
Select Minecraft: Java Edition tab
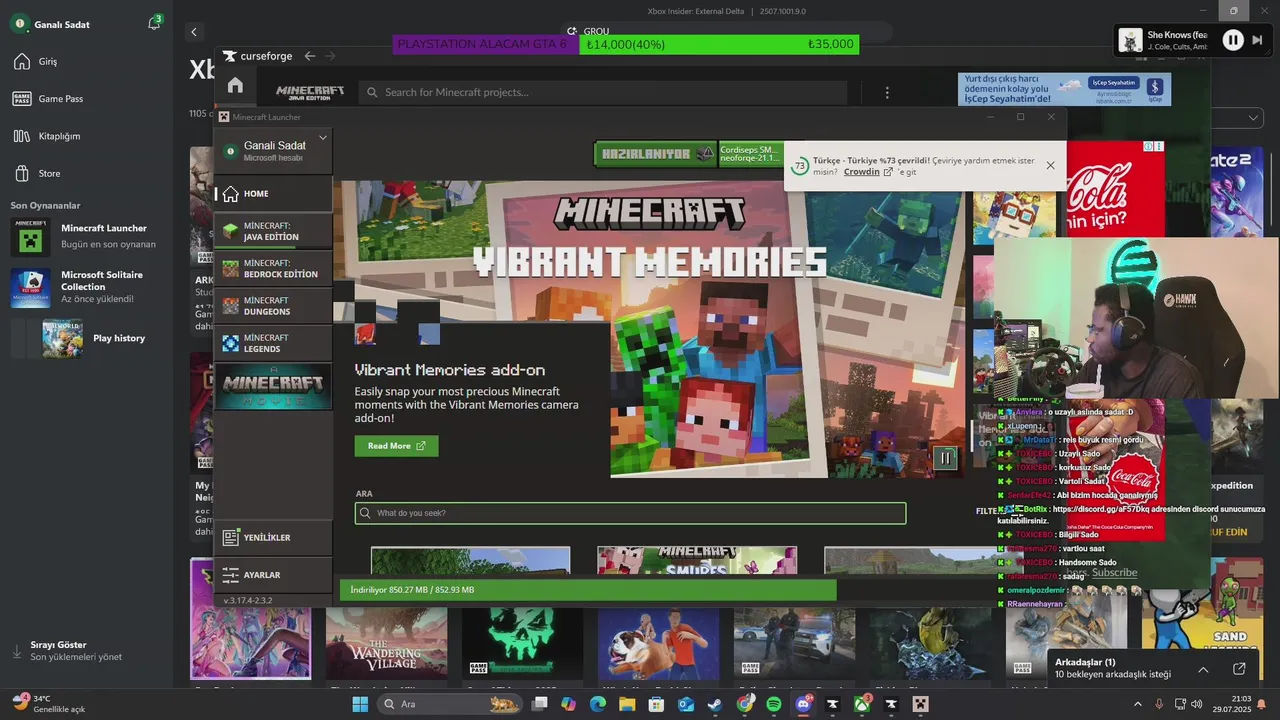pos(273,232)
